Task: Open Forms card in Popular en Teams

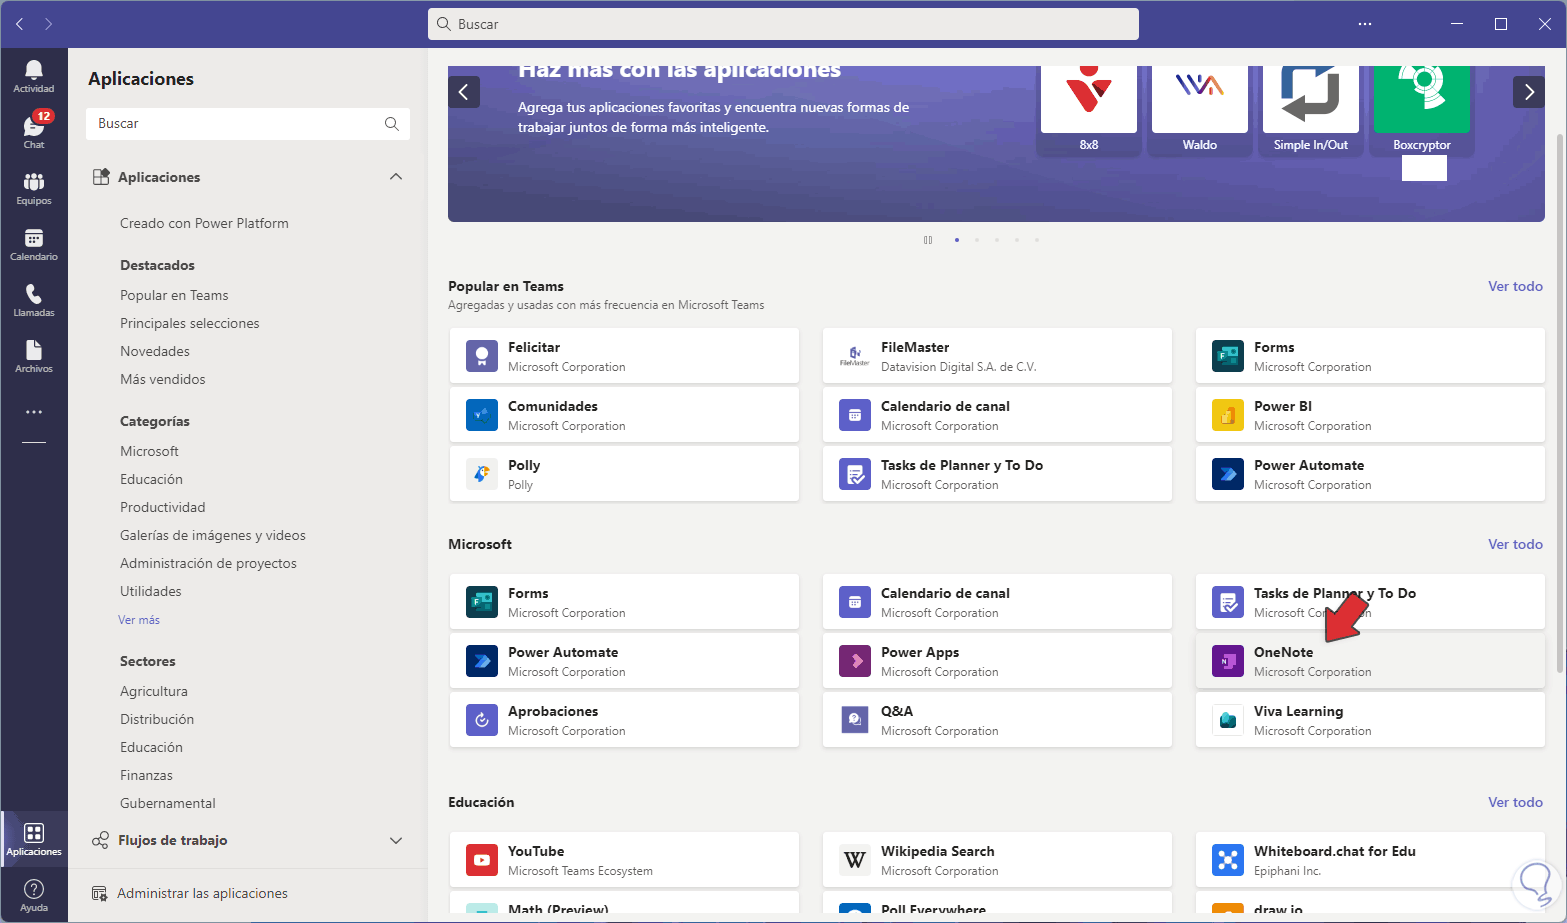Action: (1370, 356)
